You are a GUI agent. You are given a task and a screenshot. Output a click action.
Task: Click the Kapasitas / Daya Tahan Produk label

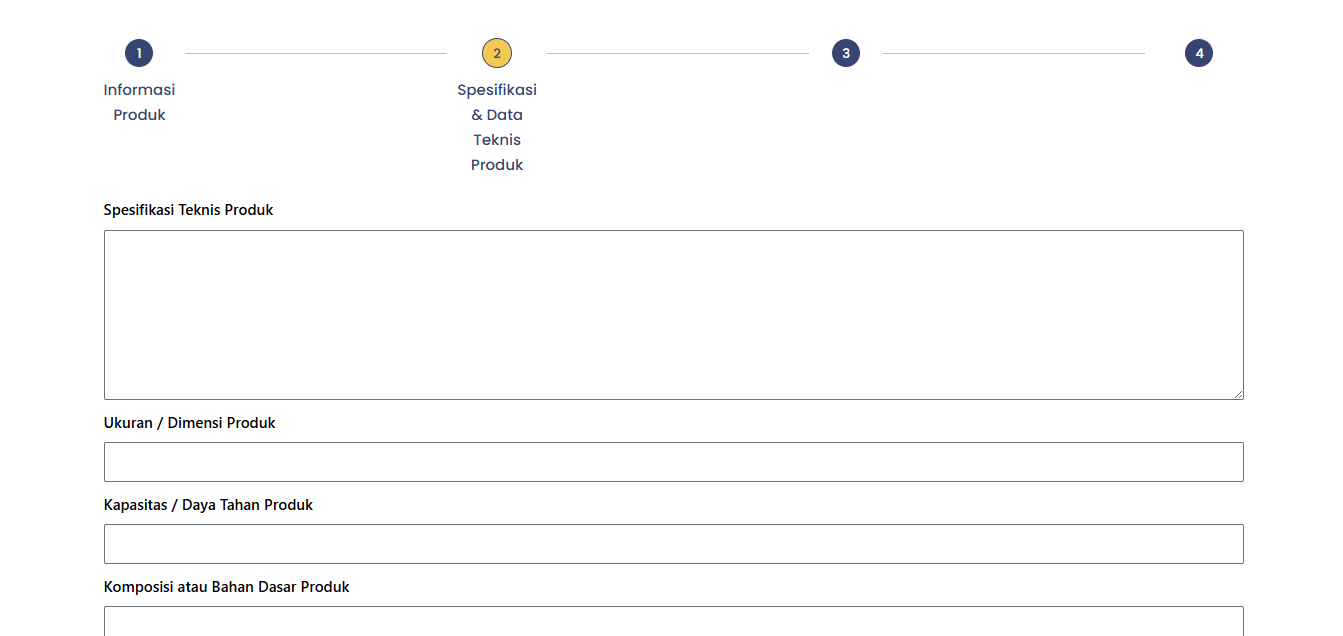pyautogui.click(x=208, y=505)
